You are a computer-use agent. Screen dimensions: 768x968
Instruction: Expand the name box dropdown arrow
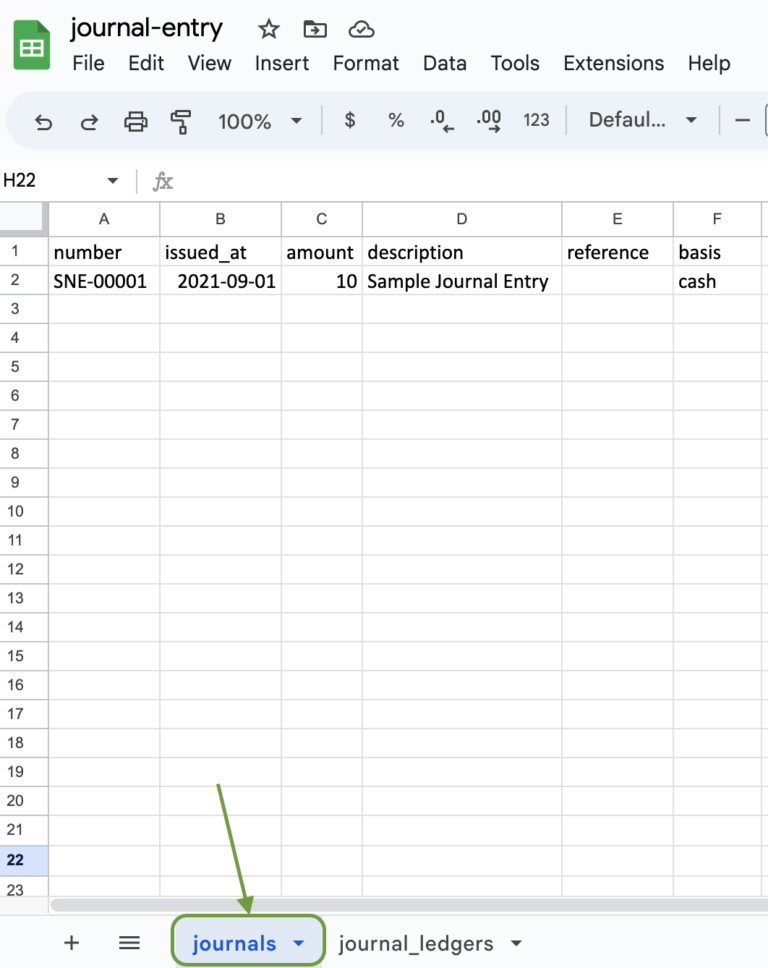tap(112, 181)
